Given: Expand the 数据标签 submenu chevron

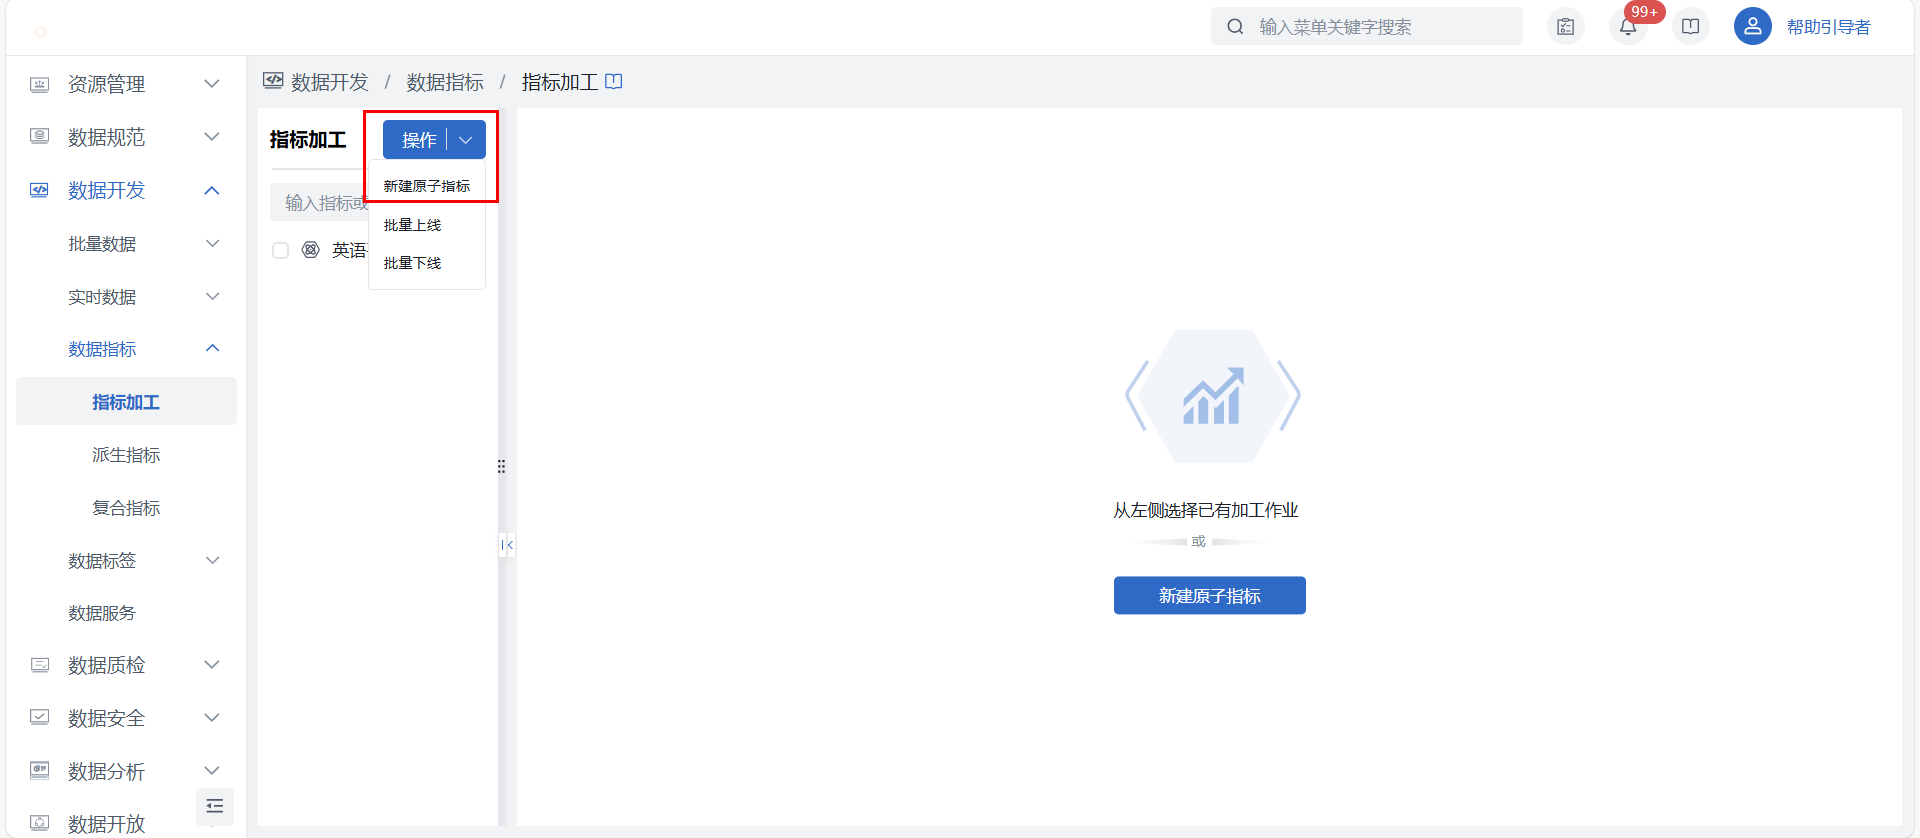Looking at the screenshot, I should click(x=212, y=560).
